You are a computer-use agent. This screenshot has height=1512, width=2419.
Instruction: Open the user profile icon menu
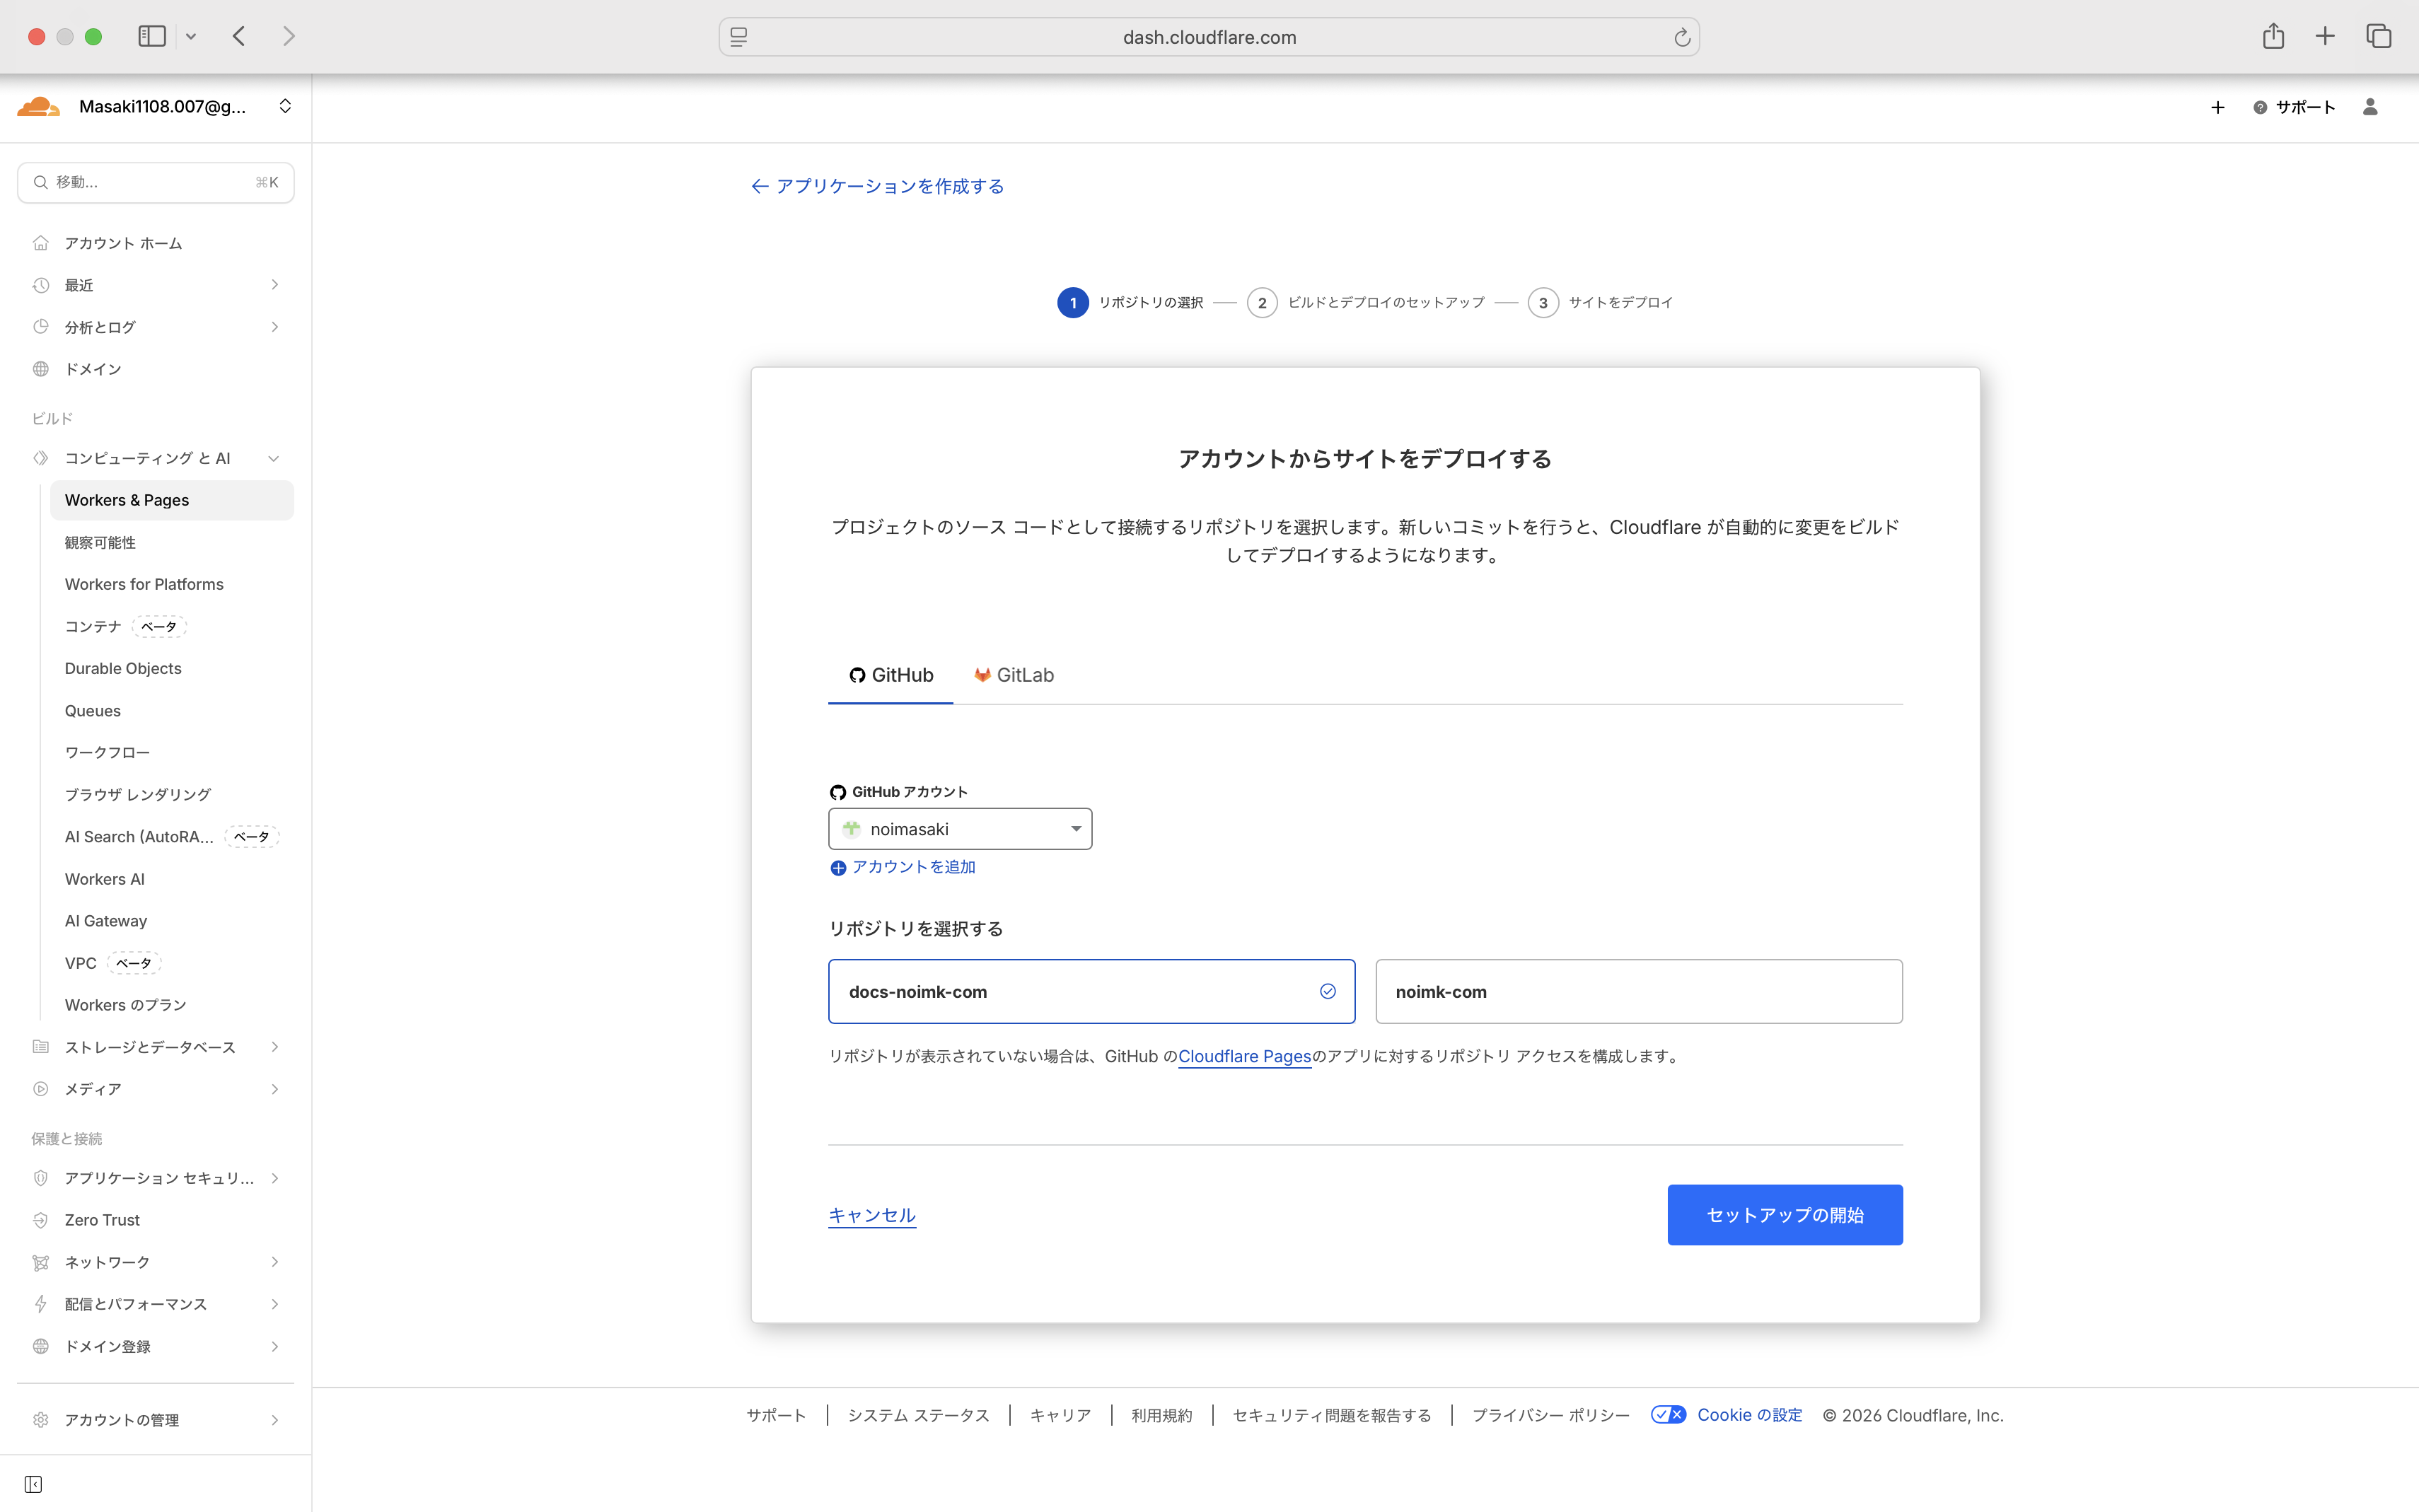[2369, 107]
